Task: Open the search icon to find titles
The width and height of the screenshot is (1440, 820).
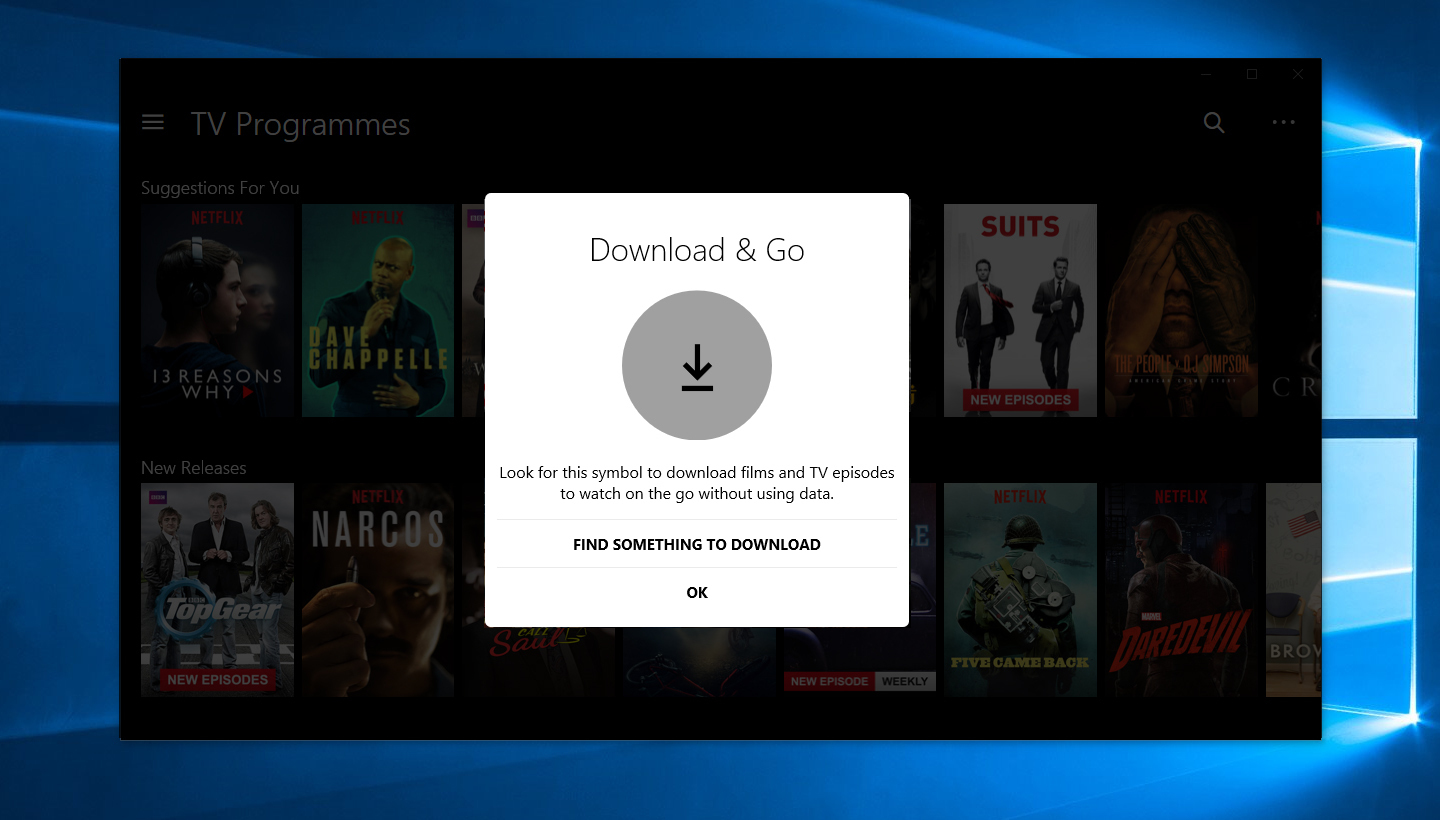Action: (x=1213, y=122)
